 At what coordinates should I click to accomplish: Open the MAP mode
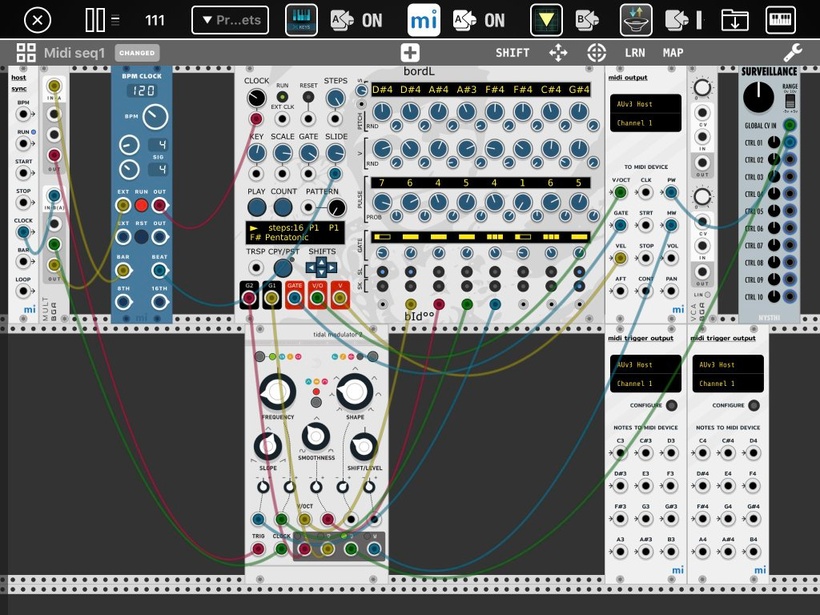(673, 53)
